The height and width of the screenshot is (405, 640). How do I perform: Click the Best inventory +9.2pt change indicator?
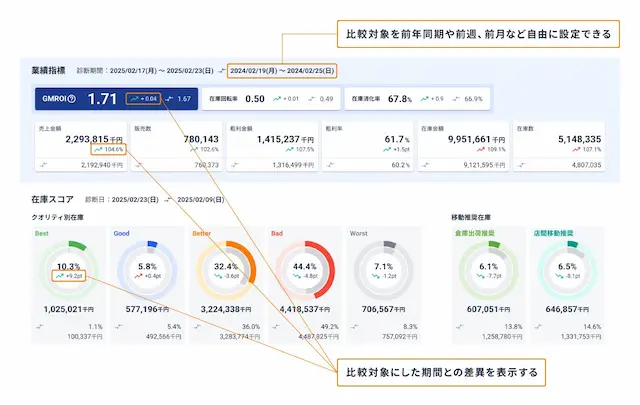pyautogui.click(x=68, y=275)
